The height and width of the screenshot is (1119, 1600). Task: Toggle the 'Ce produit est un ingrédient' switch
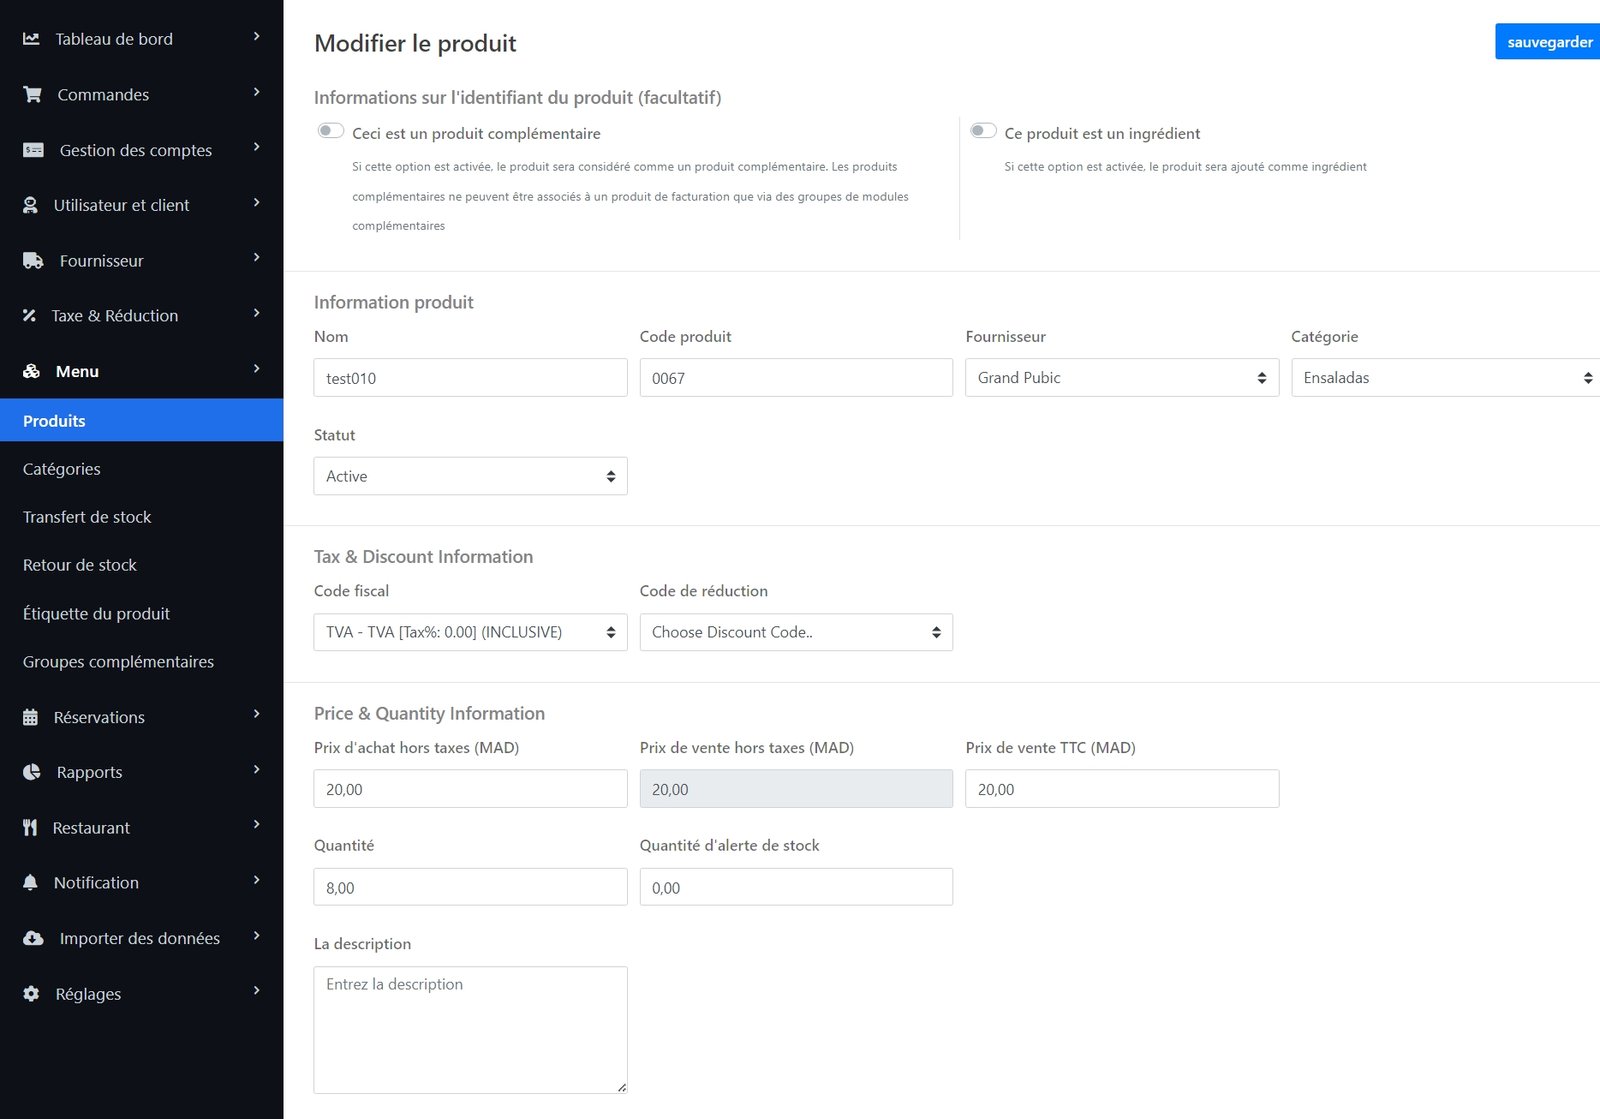983,131
